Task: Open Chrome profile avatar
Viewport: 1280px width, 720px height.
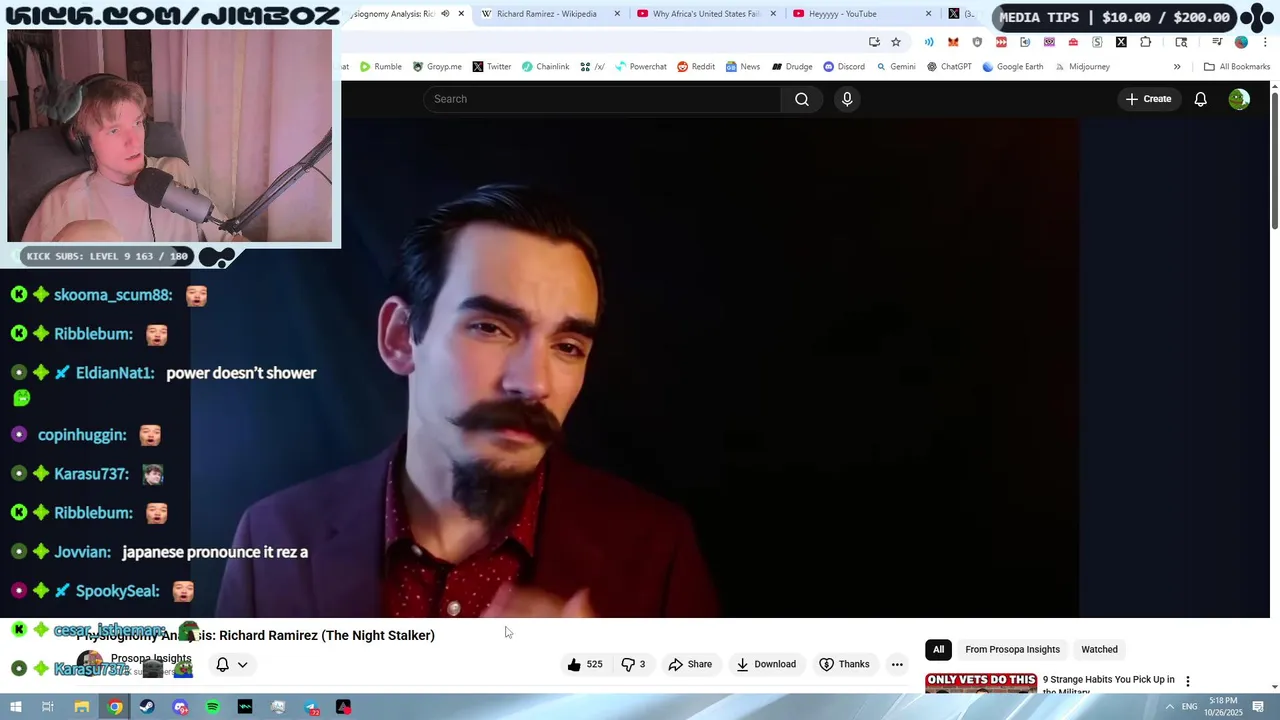Action: (x=1241, y=42)
